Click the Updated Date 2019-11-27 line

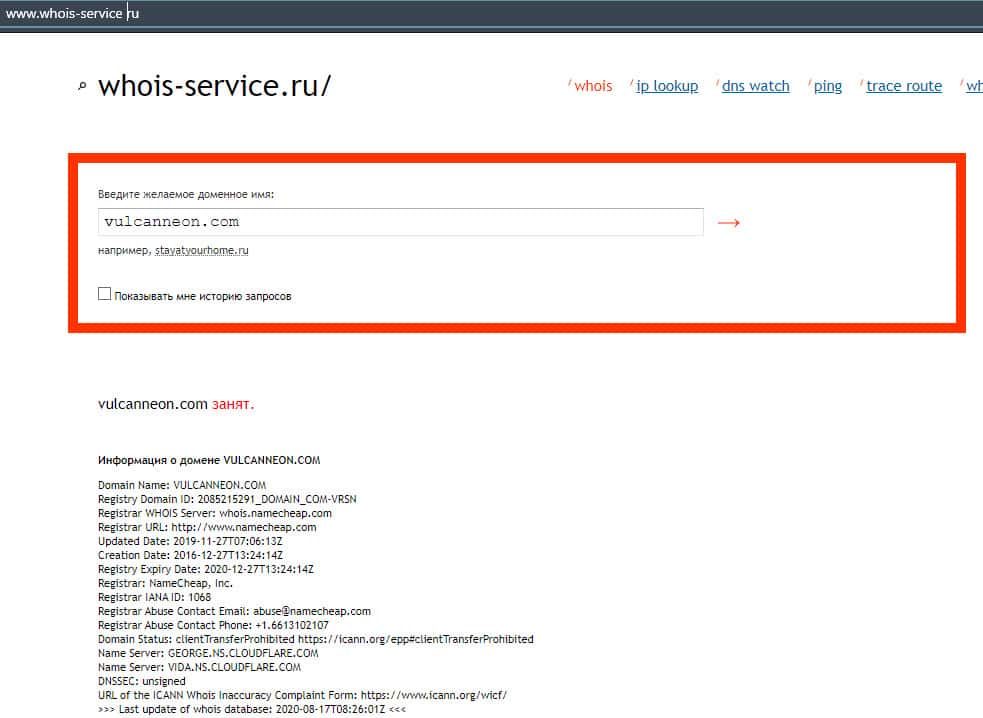[190, 541]
